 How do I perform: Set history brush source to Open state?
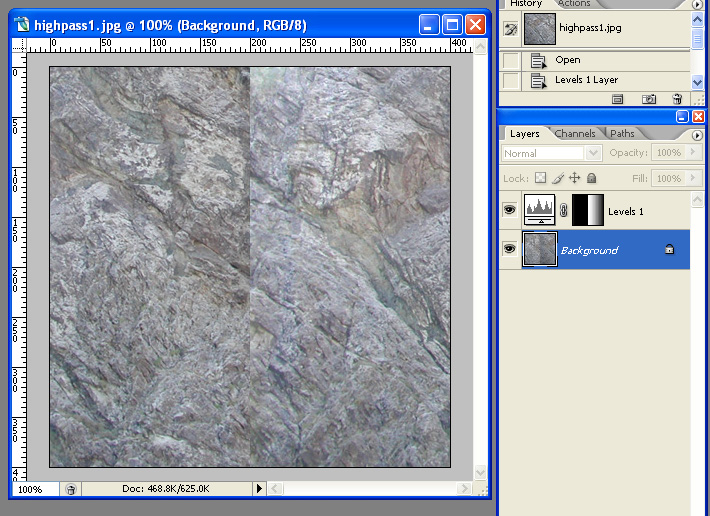click(x=510, y=60)
